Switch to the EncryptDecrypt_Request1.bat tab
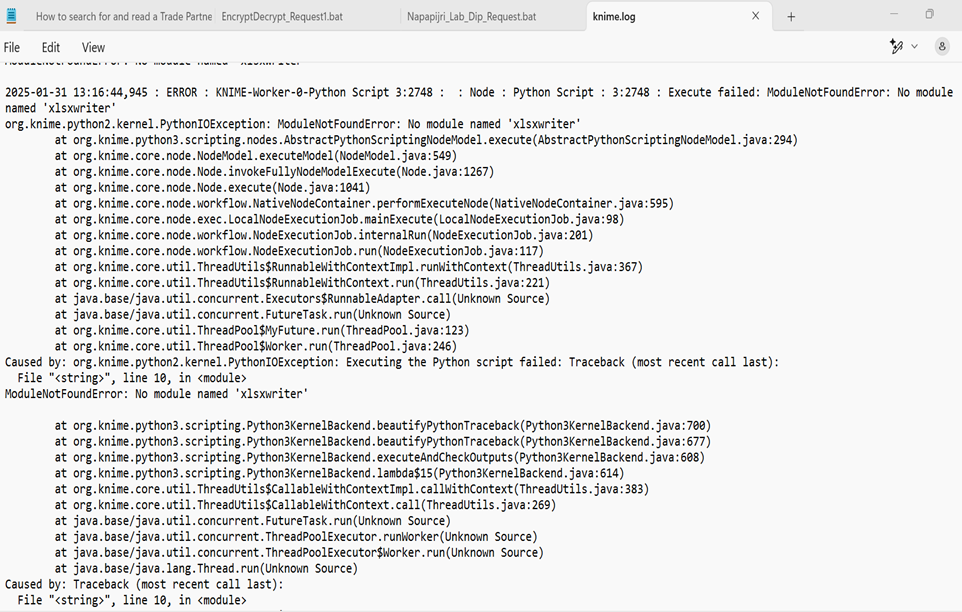 click(282, 17)
